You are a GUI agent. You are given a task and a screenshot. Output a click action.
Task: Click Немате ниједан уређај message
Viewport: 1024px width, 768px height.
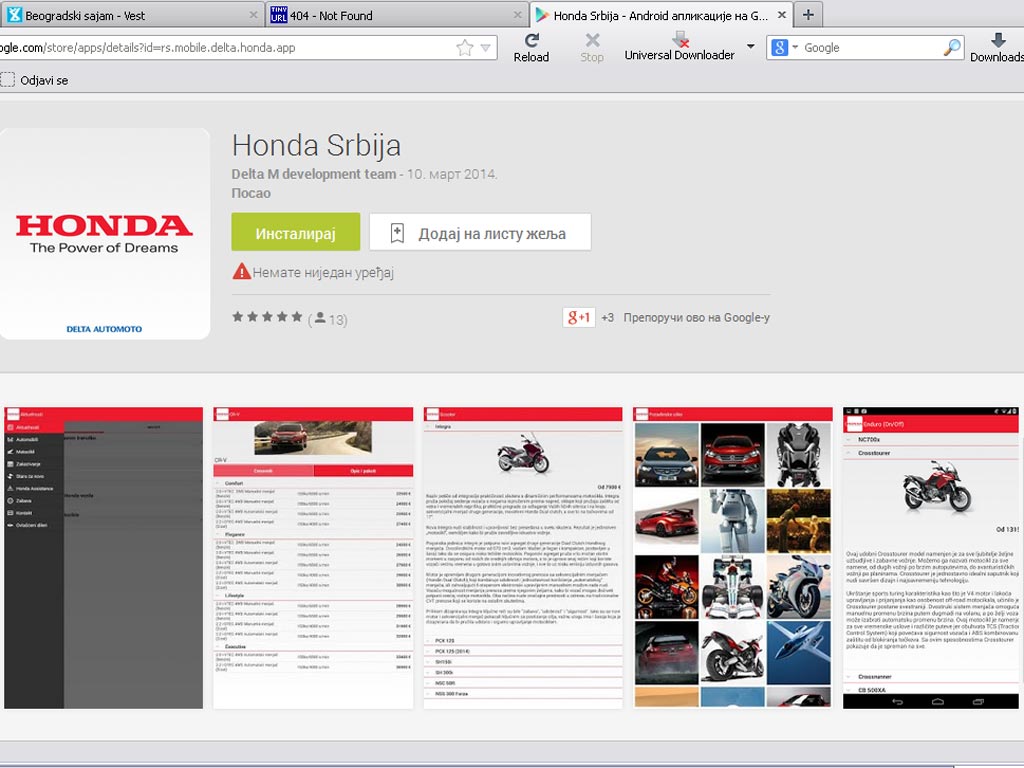323,272
